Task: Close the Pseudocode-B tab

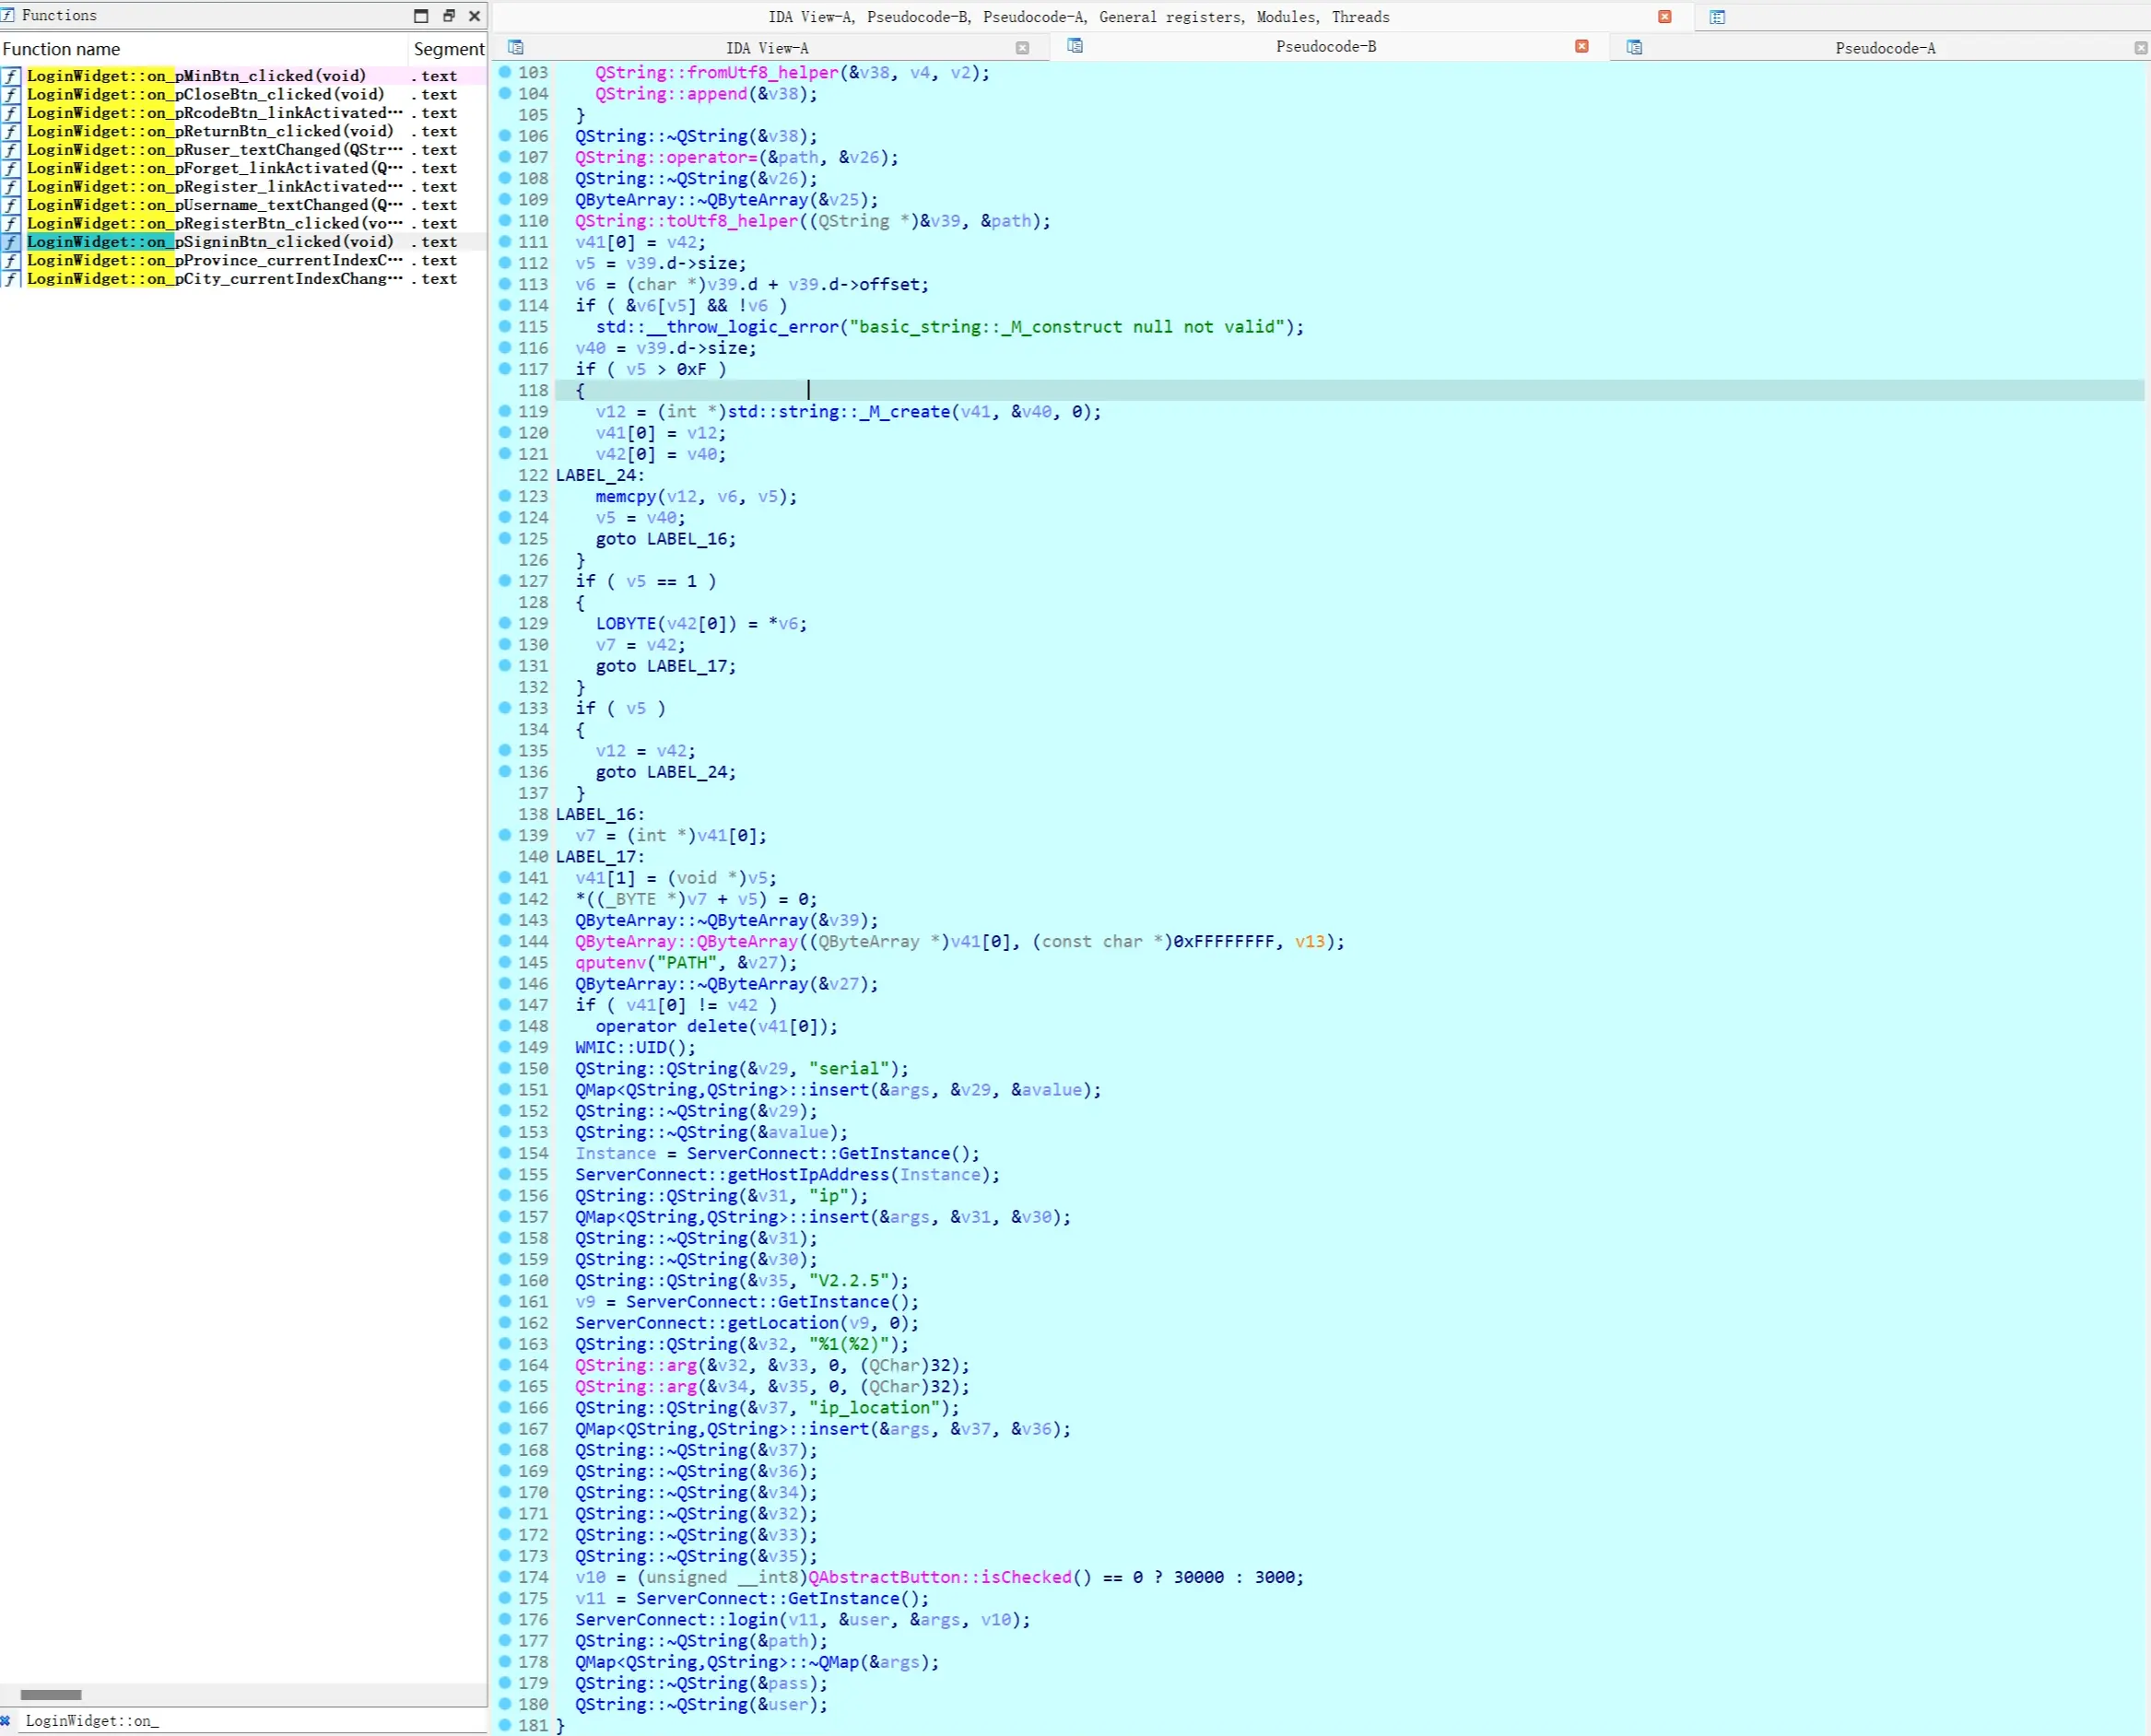Action: pyautogui.click(x=1582, y=46)
